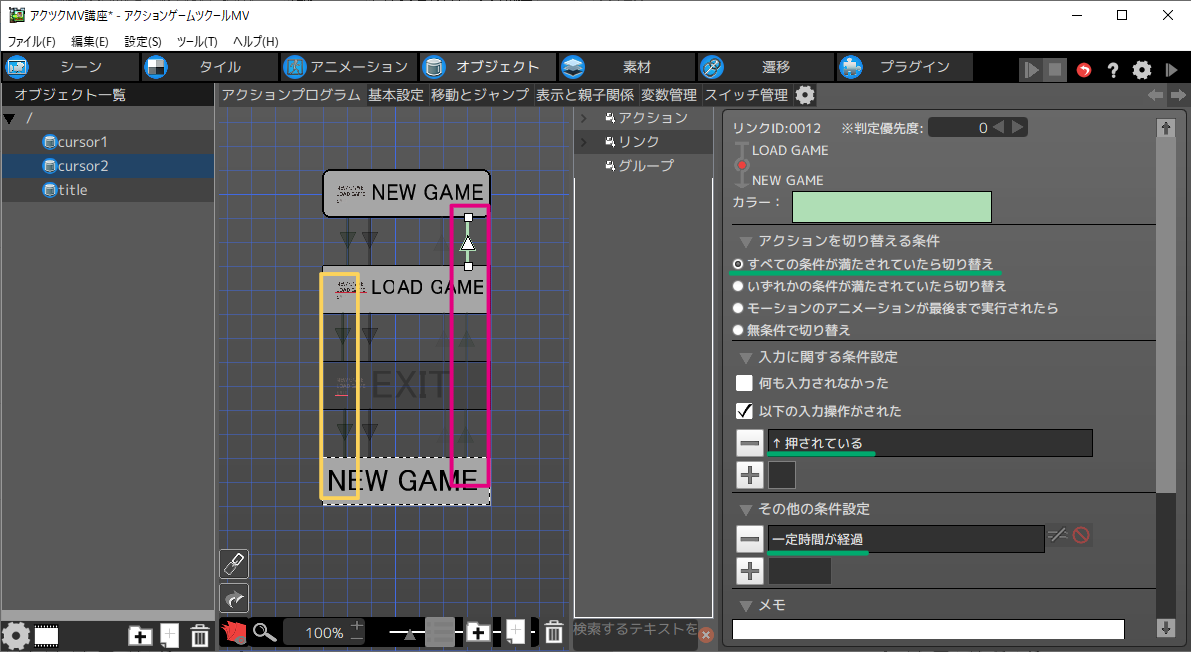Collapse the 入力に関する条件設定 section

tap(745, 357)
